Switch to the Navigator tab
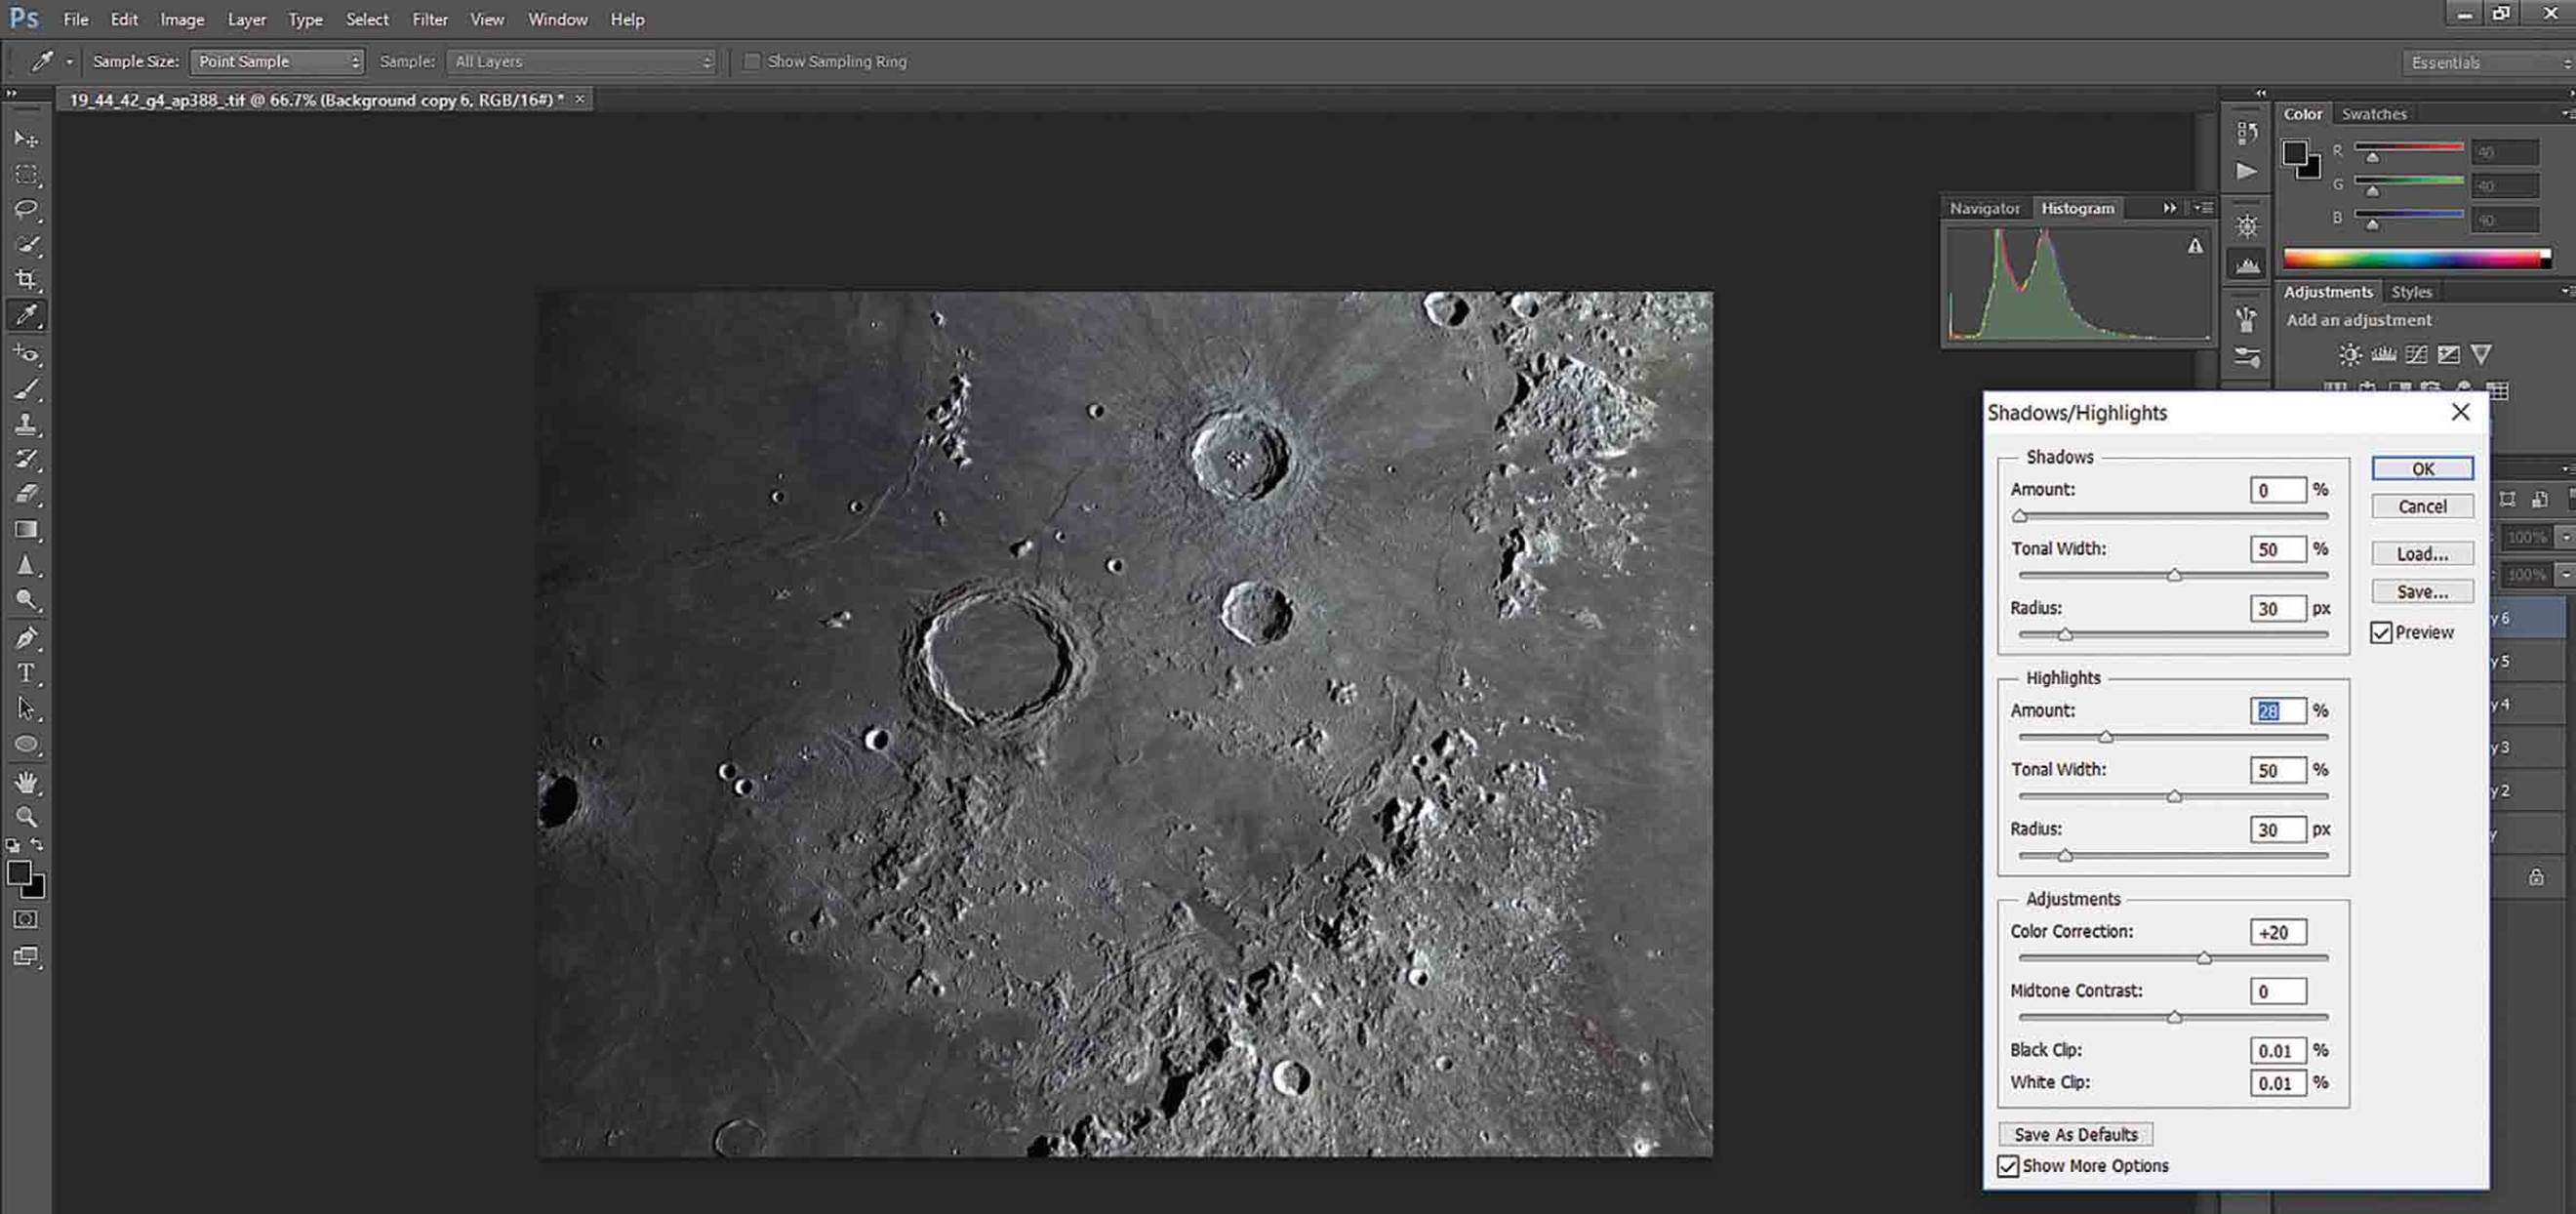This screenshot has width=2576, height=1214. click(x=1984, y=208)
